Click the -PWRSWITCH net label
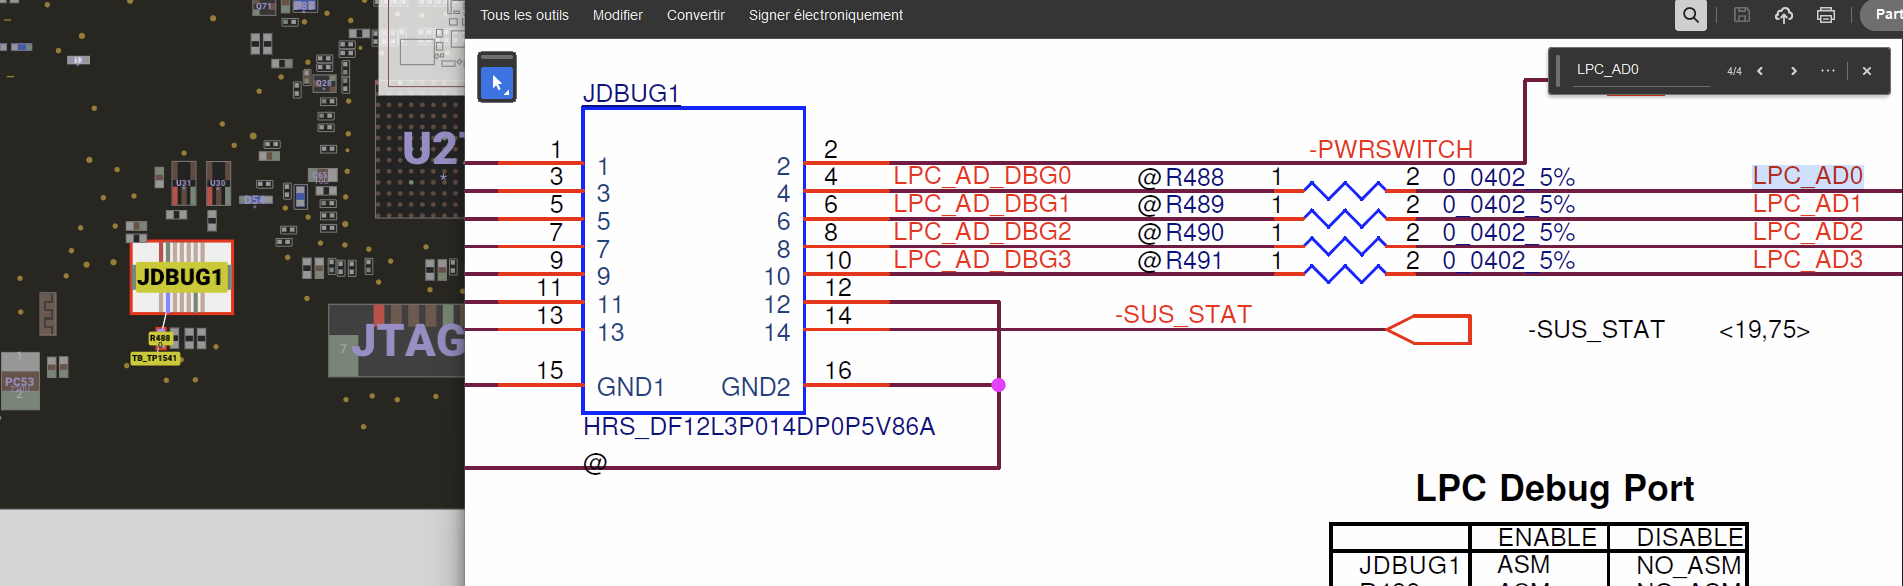The width and height of the screenshot is (1903, 586). tap(1391, 150)
